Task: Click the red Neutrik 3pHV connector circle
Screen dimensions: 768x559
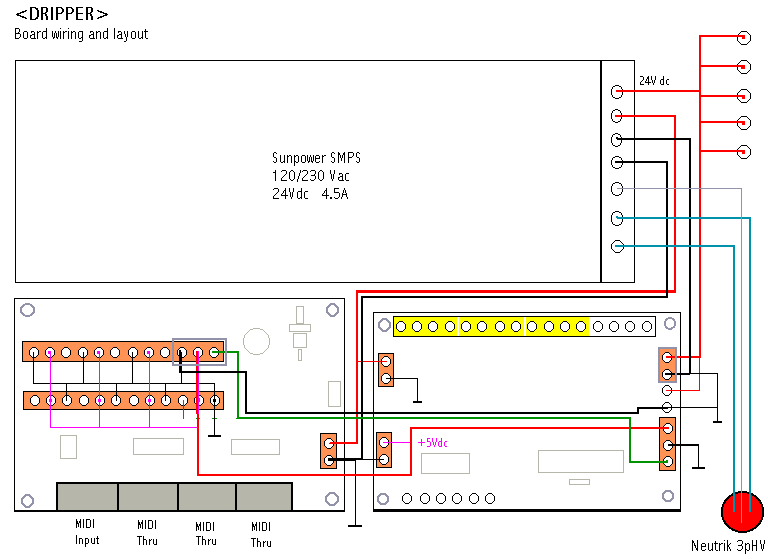Action: [x=742, y=512]
